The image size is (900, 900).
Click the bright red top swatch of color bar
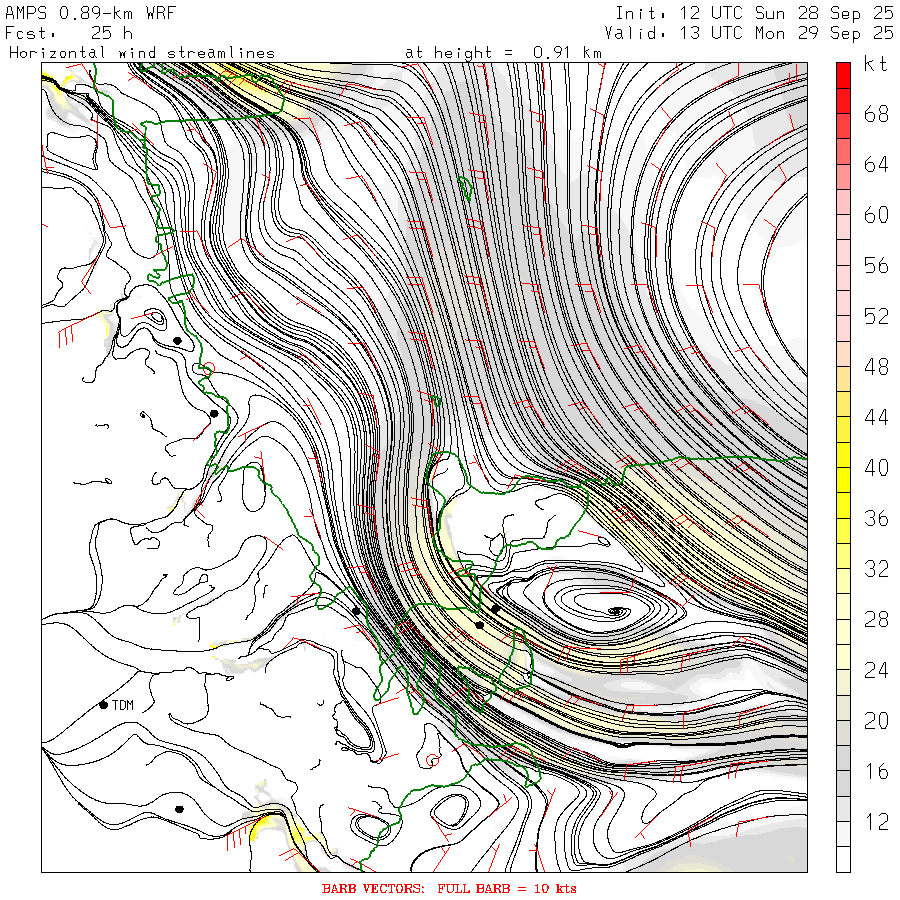pos(843,75)
